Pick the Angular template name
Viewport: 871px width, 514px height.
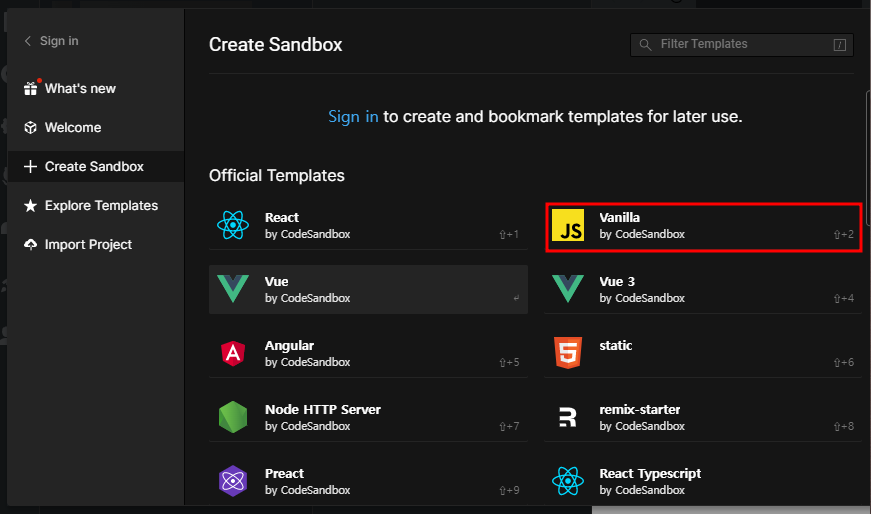(289, 346)
